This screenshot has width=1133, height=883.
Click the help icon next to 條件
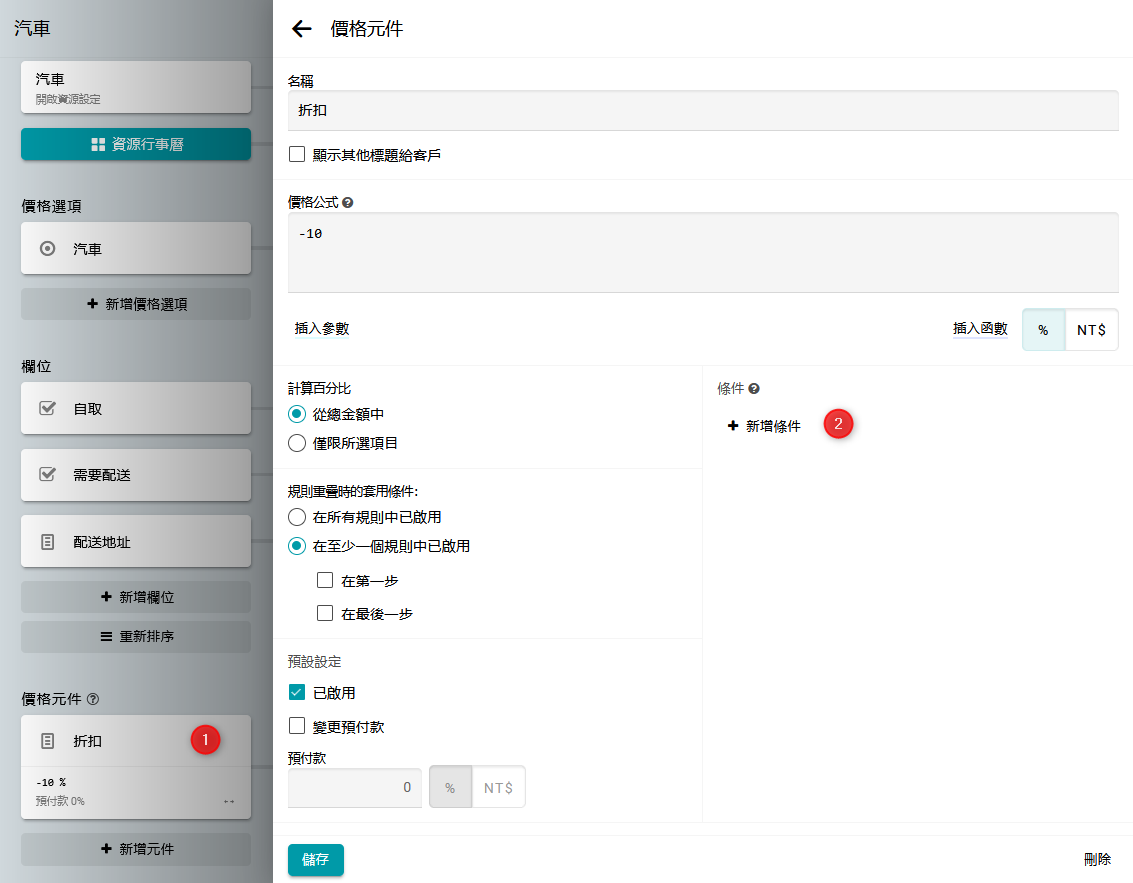[754, 388]
